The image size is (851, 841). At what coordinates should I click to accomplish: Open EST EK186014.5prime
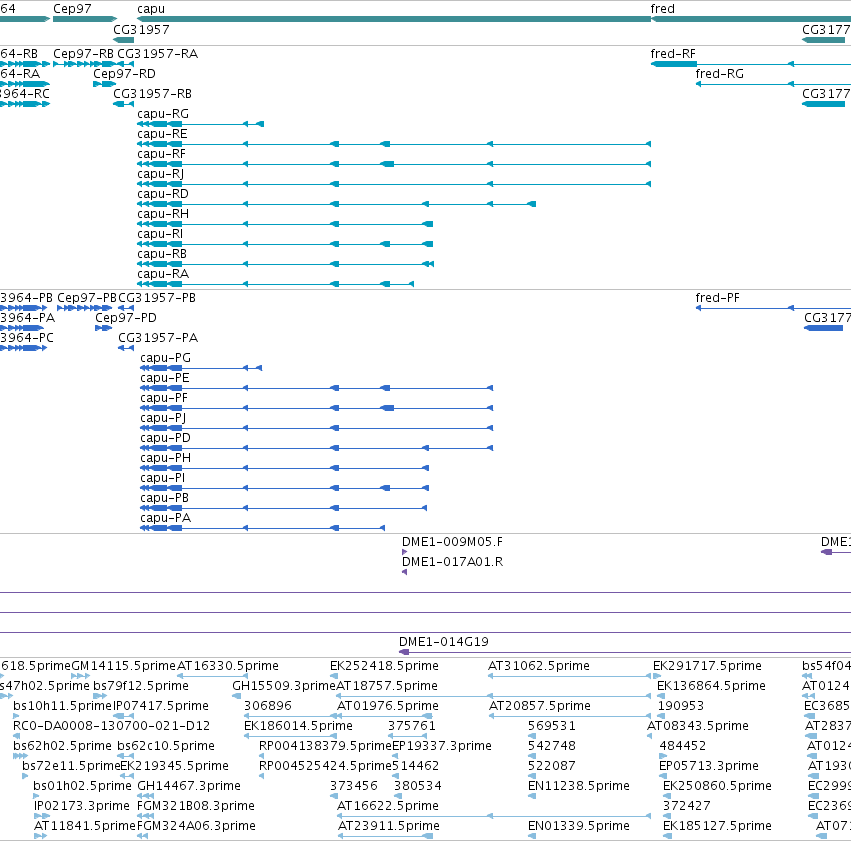pos(299,726)
